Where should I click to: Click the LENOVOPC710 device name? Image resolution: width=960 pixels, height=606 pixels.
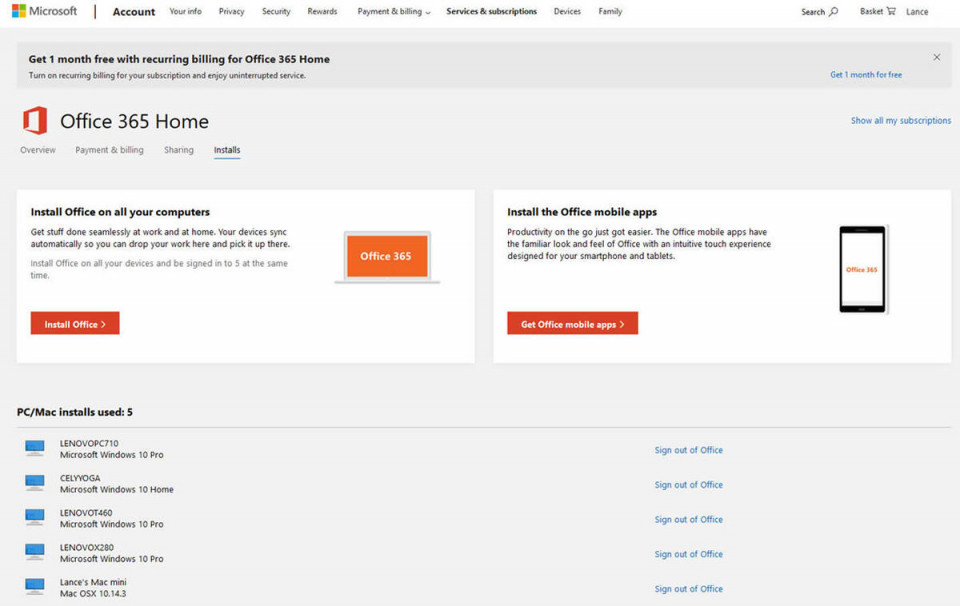89,443
